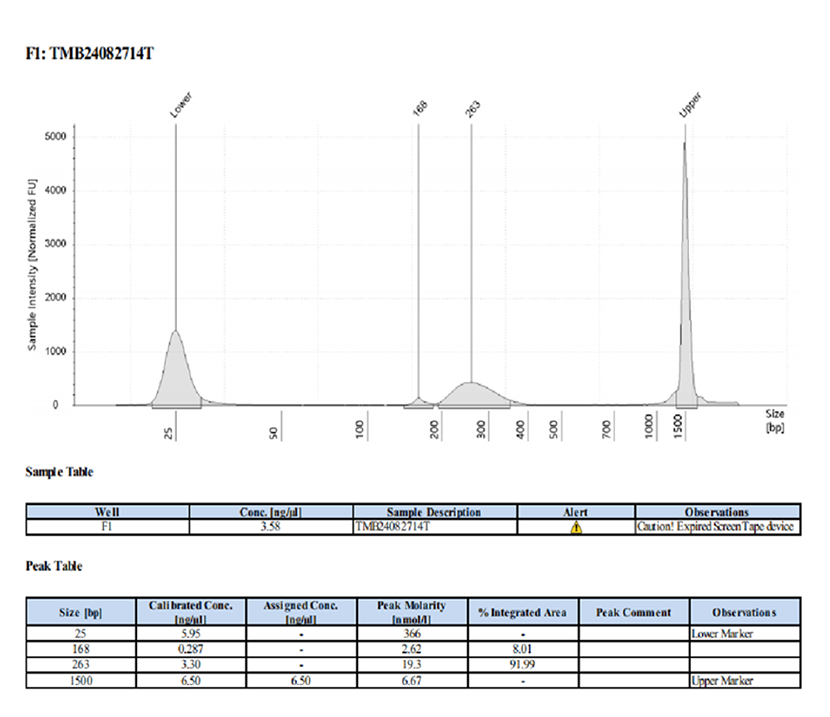Click the '263' peak label above the graph

click(473, 108)
